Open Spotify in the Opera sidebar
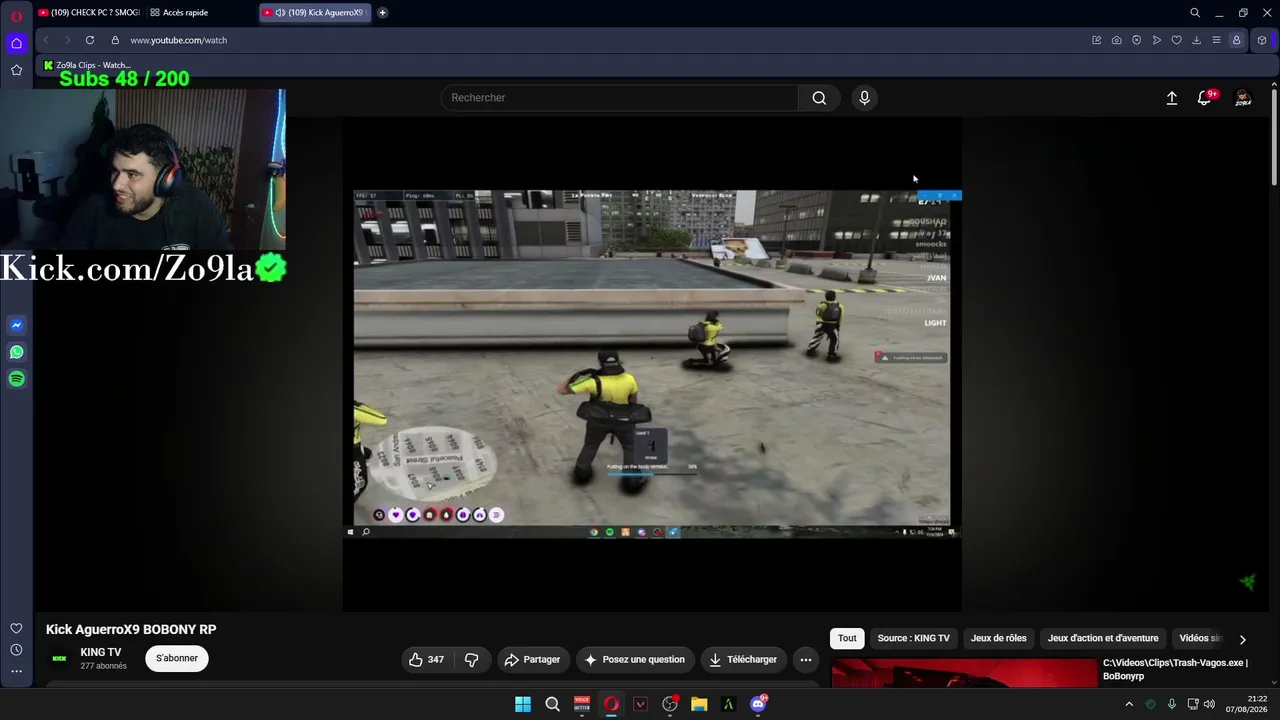Screen dimensions: 1280x720 click(x=17, y=379)
